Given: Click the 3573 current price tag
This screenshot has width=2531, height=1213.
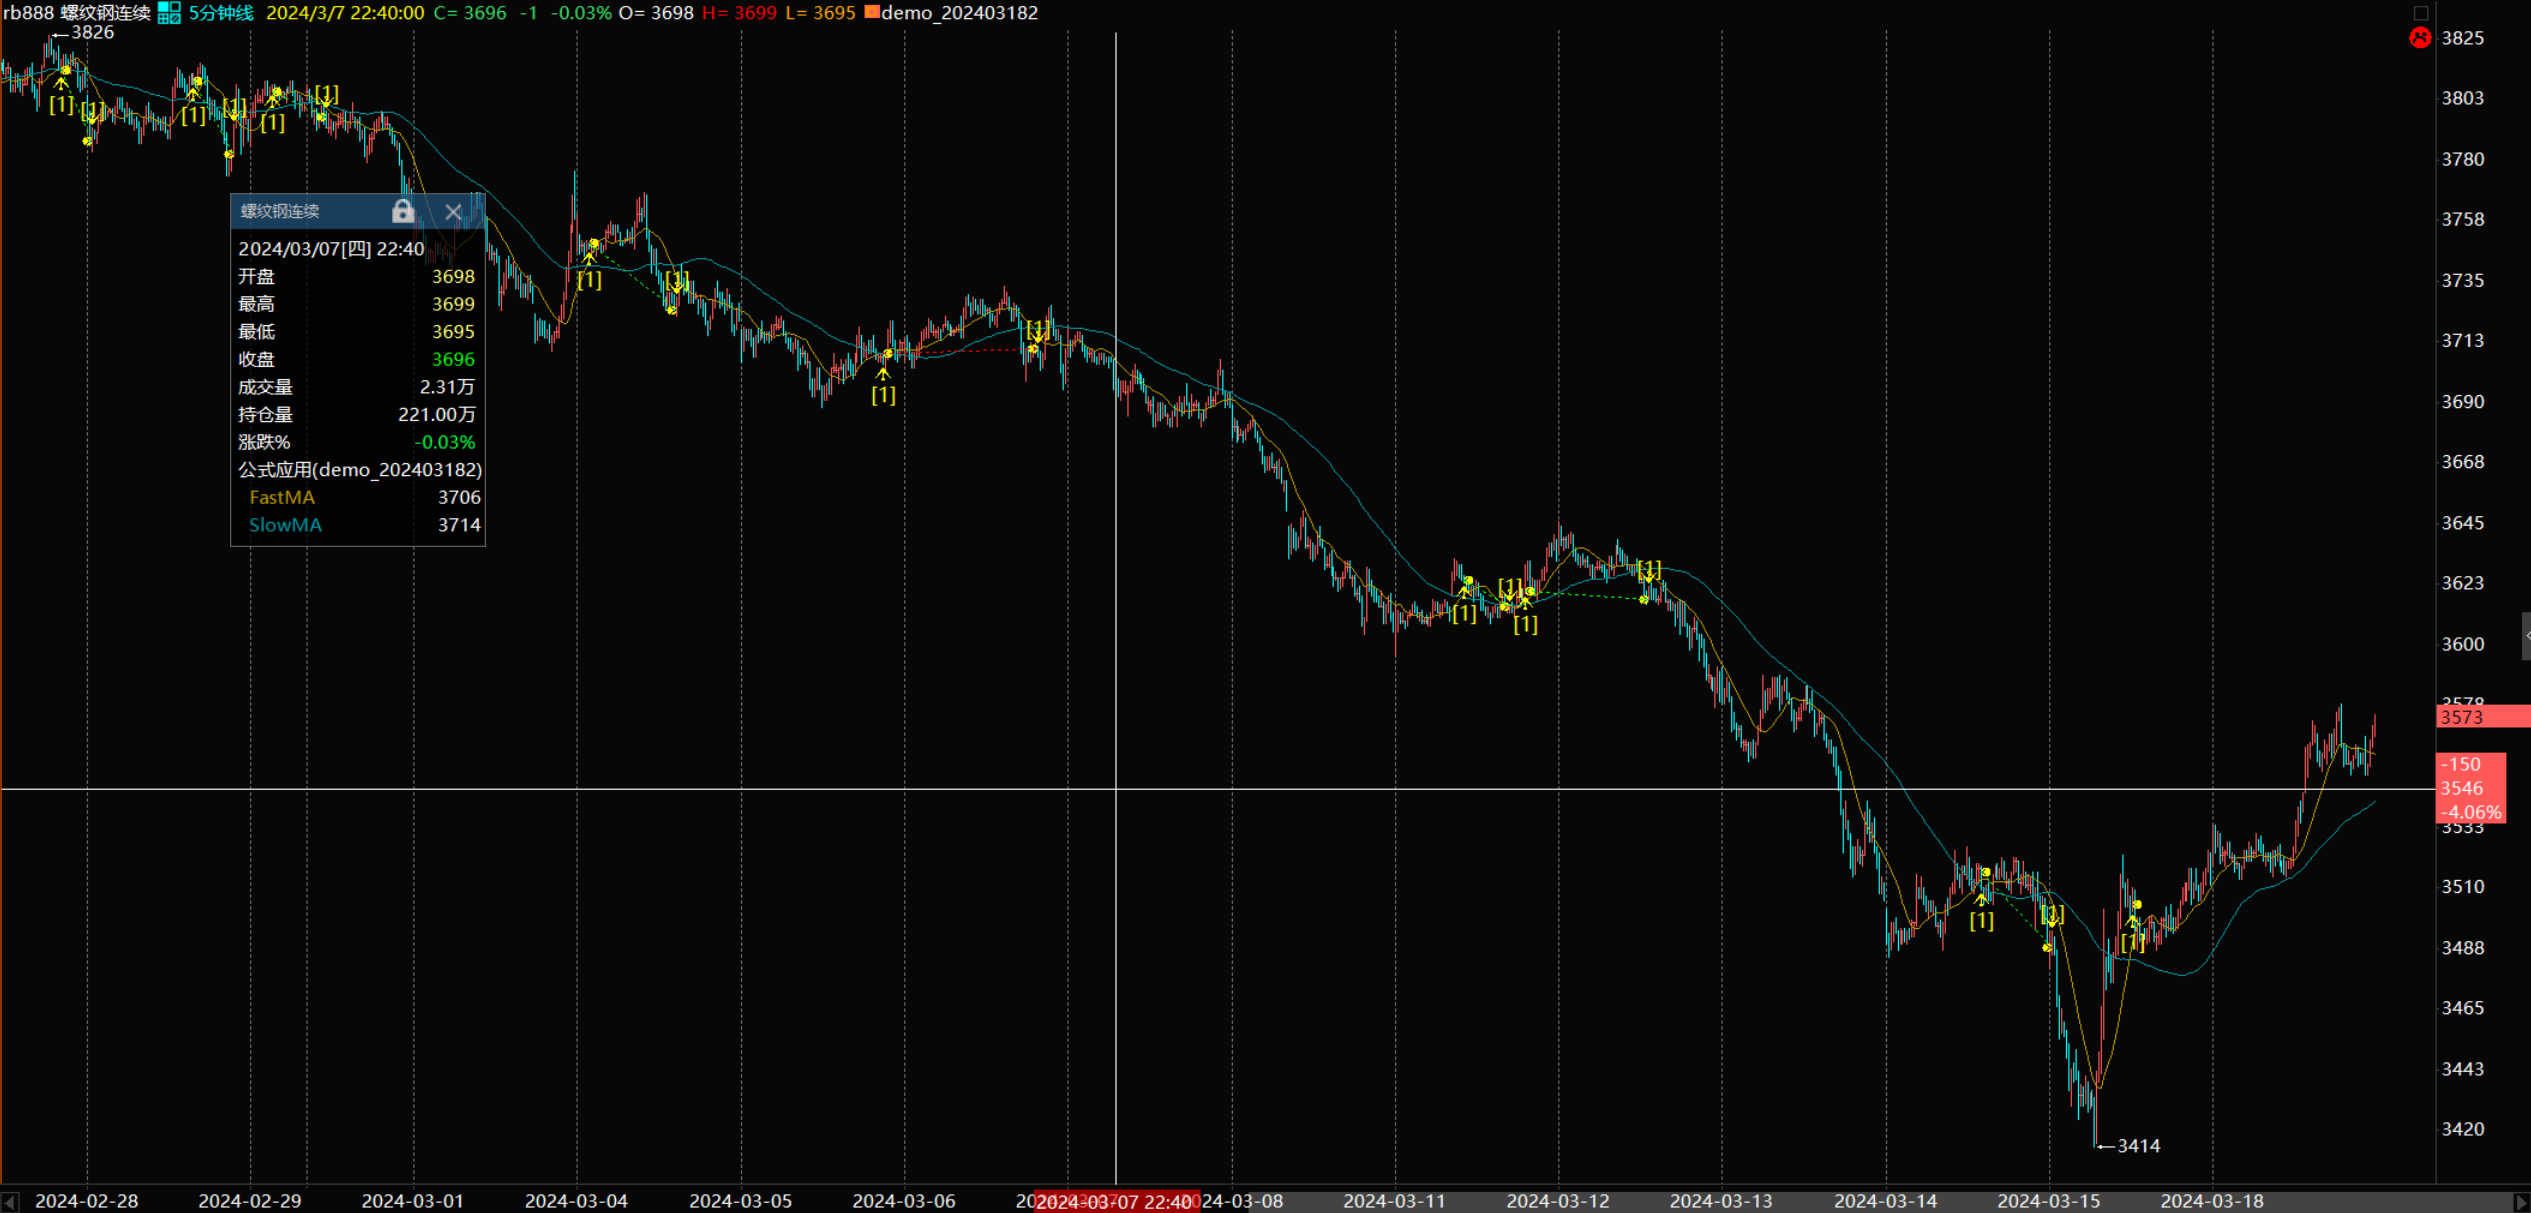Looking at the screenshot, I should tap(2483, 716).
